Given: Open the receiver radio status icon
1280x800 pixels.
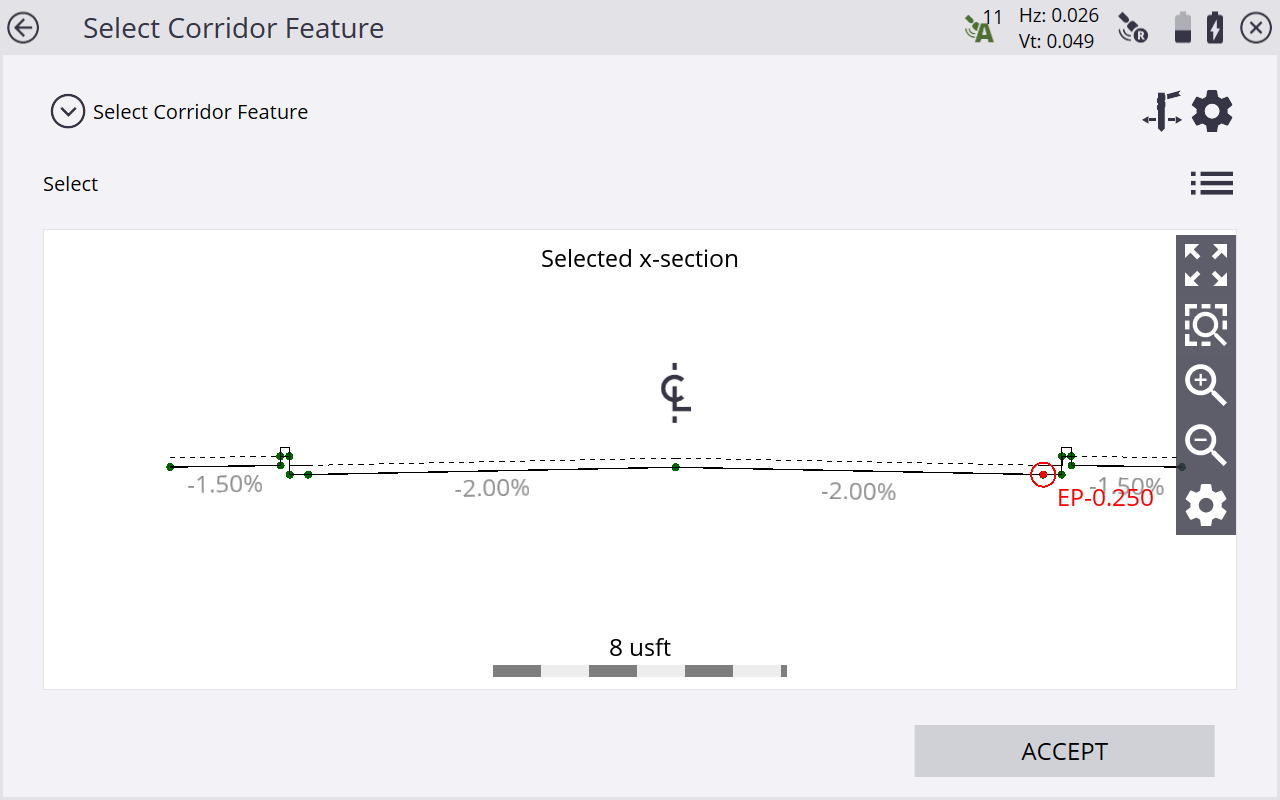Looking at the screenshot, I should (x=1133, y=28).
